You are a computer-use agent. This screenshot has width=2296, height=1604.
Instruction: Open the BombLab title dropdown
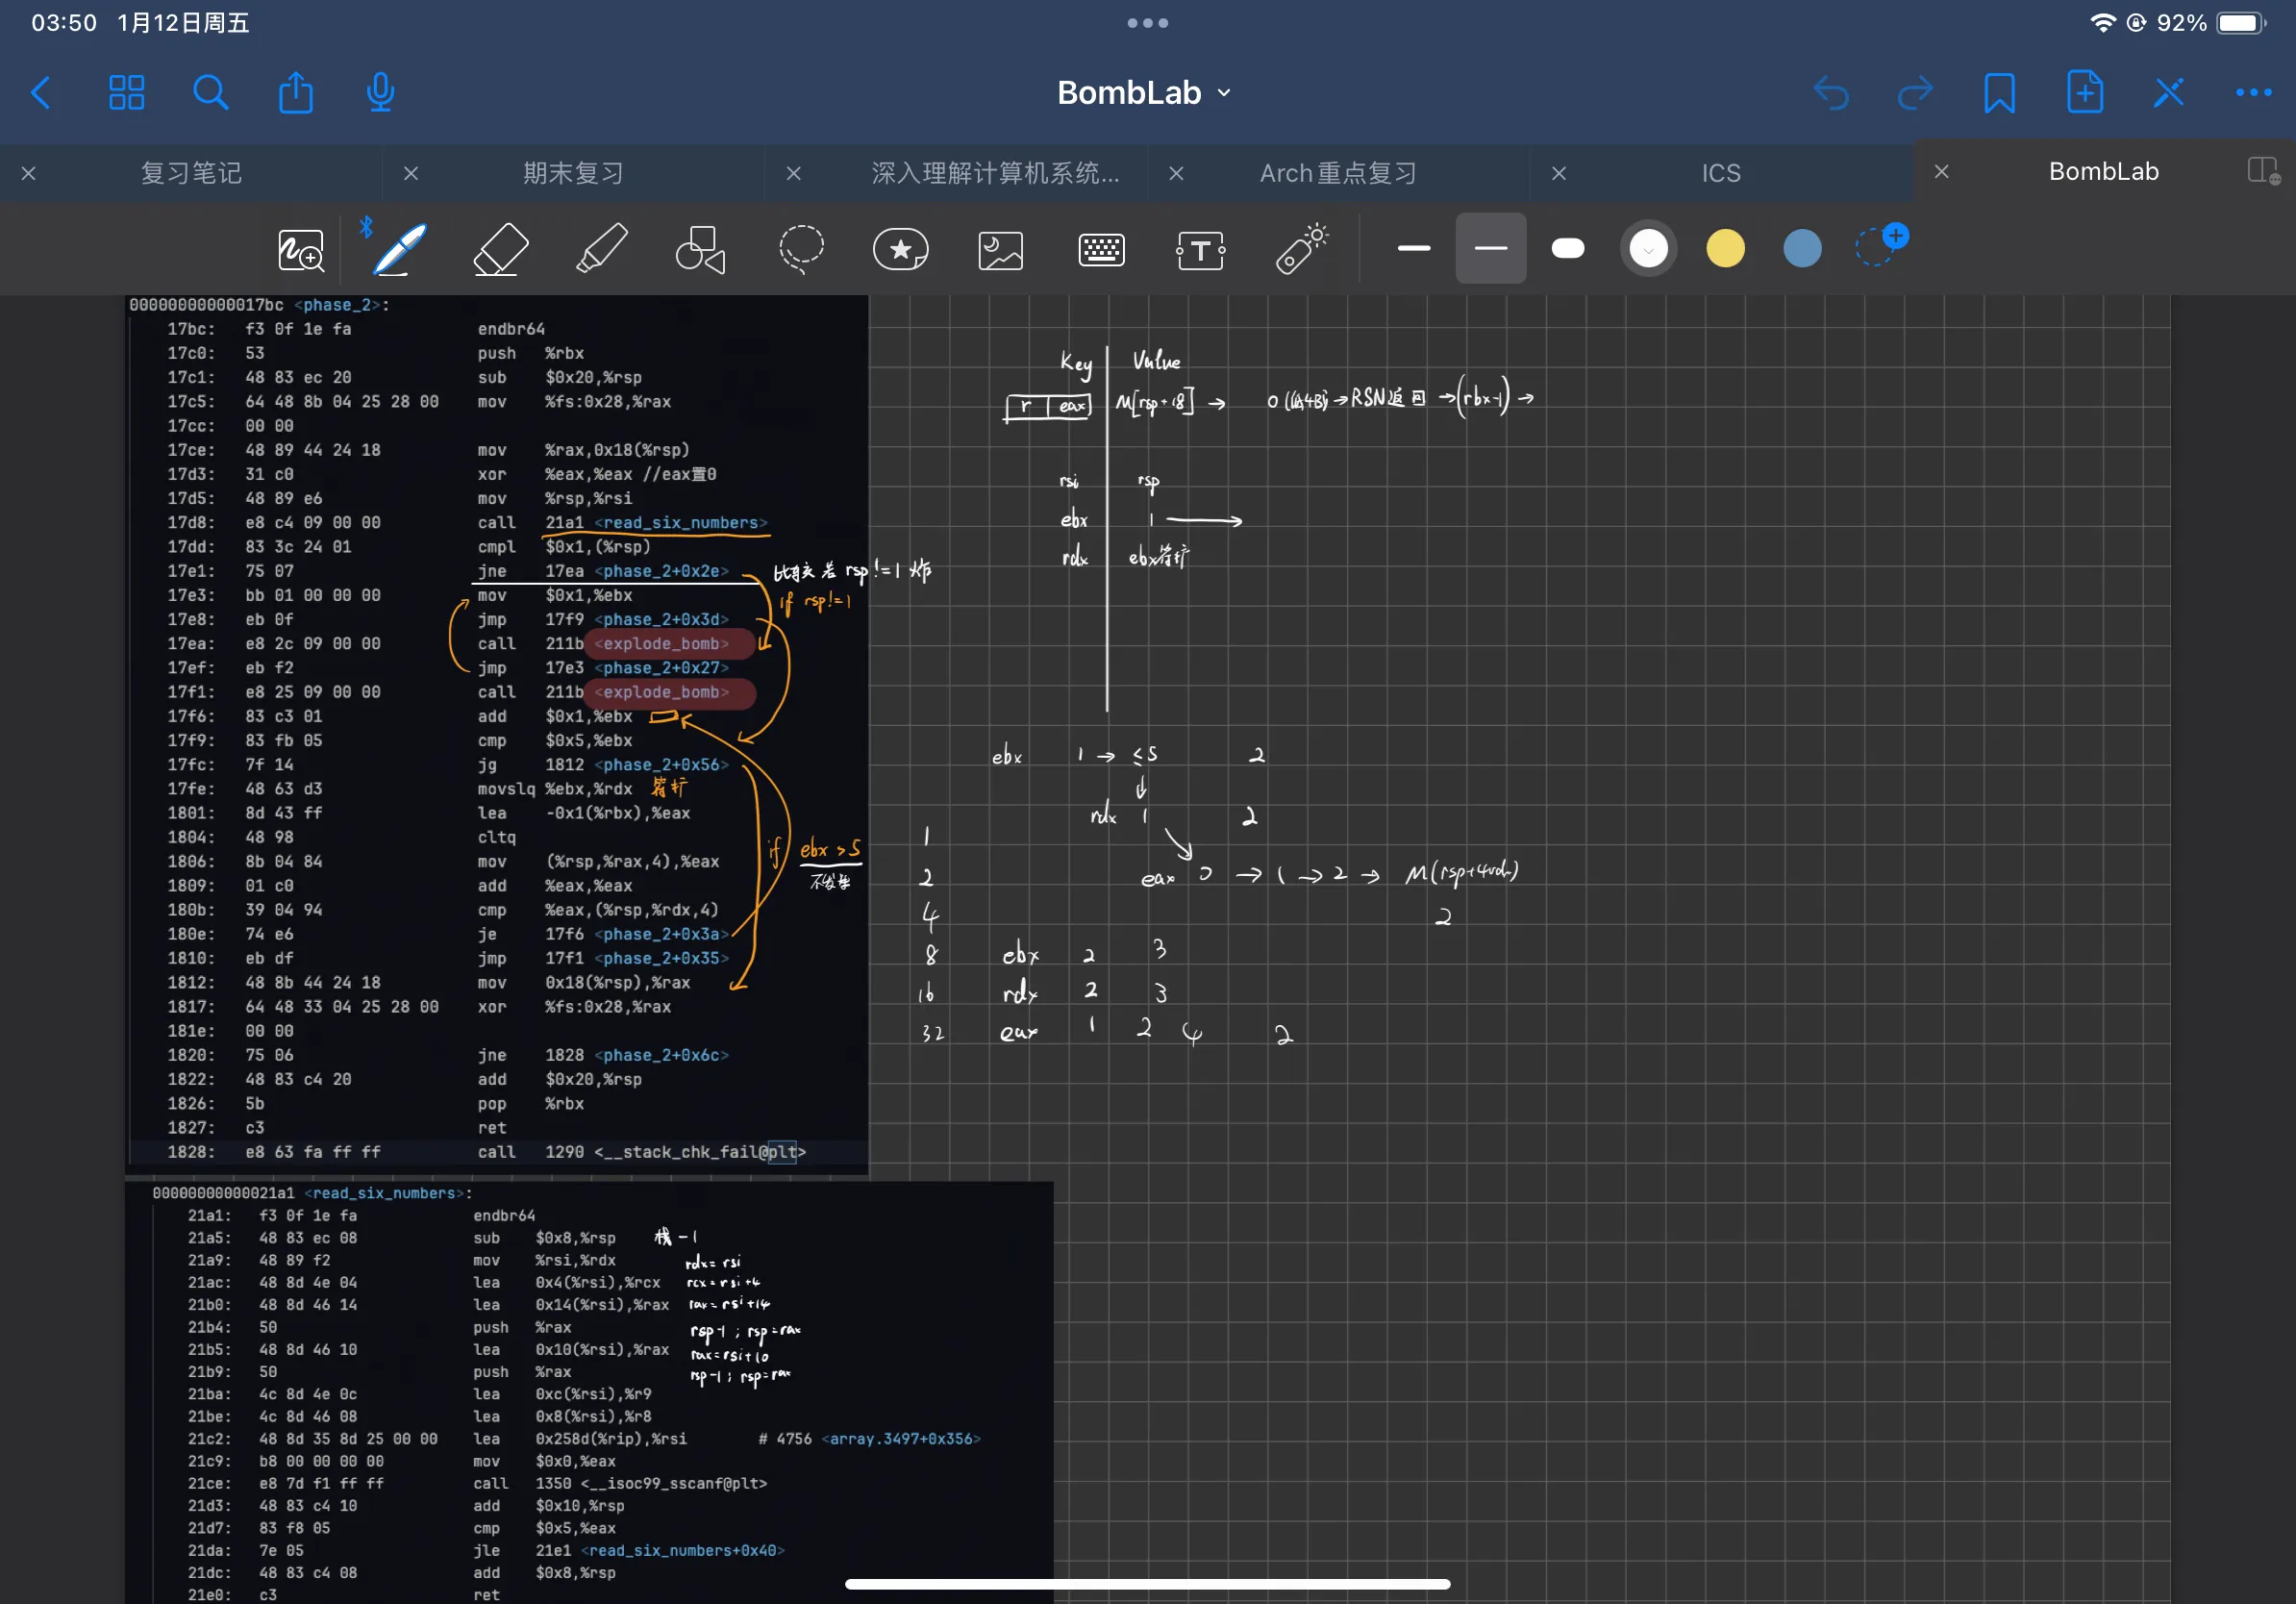pyautogui.click(x=1145, y=93)
